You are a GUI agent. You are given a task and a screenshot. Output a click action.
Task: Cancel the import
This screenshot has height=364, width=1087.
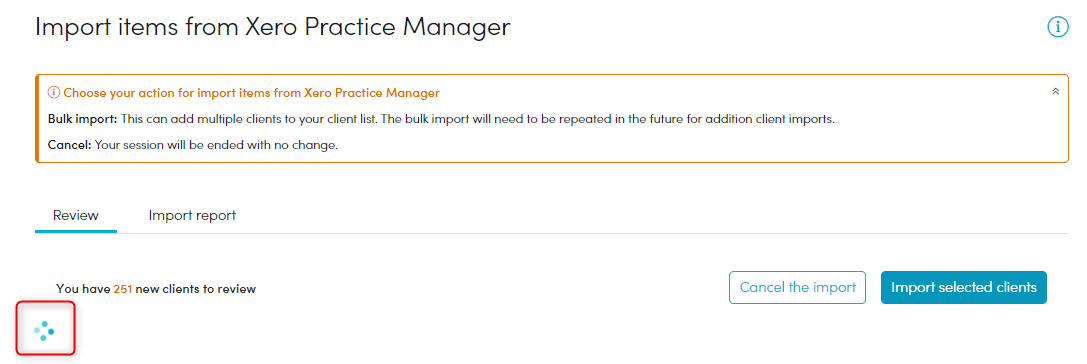[x=797, y=287]
